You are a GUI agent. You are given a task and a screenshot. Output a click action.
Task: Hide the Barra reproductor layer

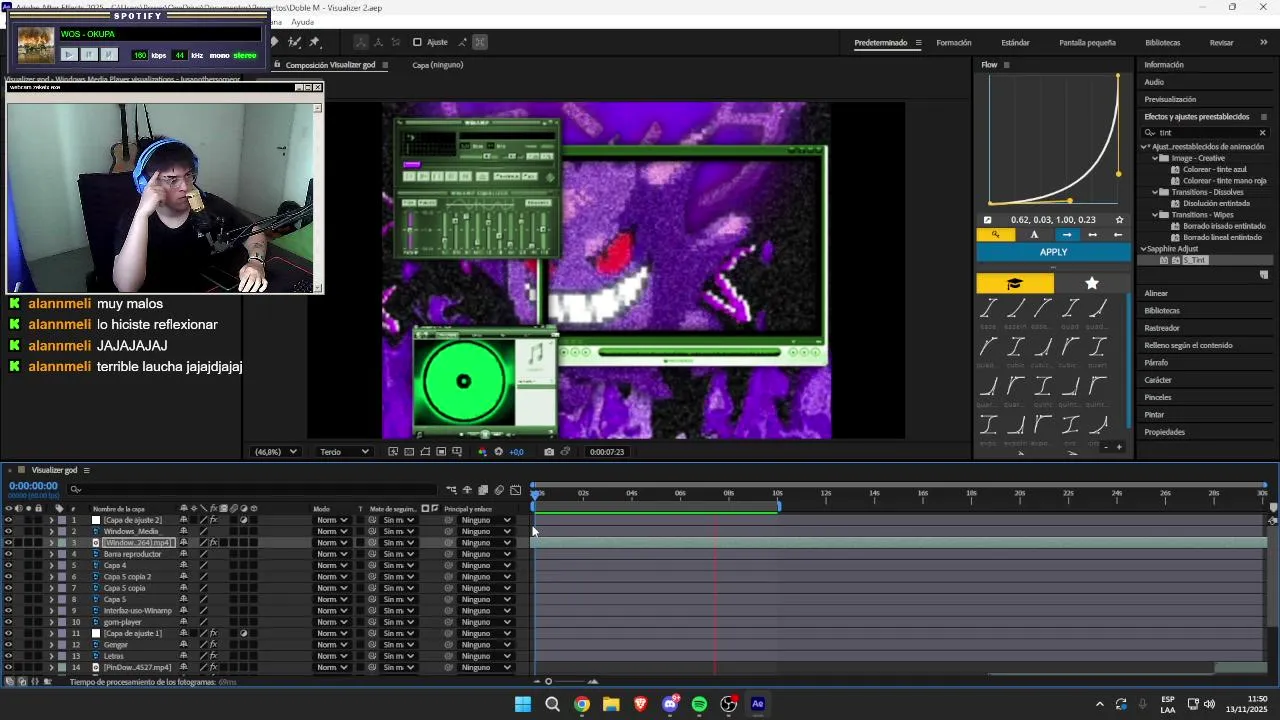click(x=8, y=554)
